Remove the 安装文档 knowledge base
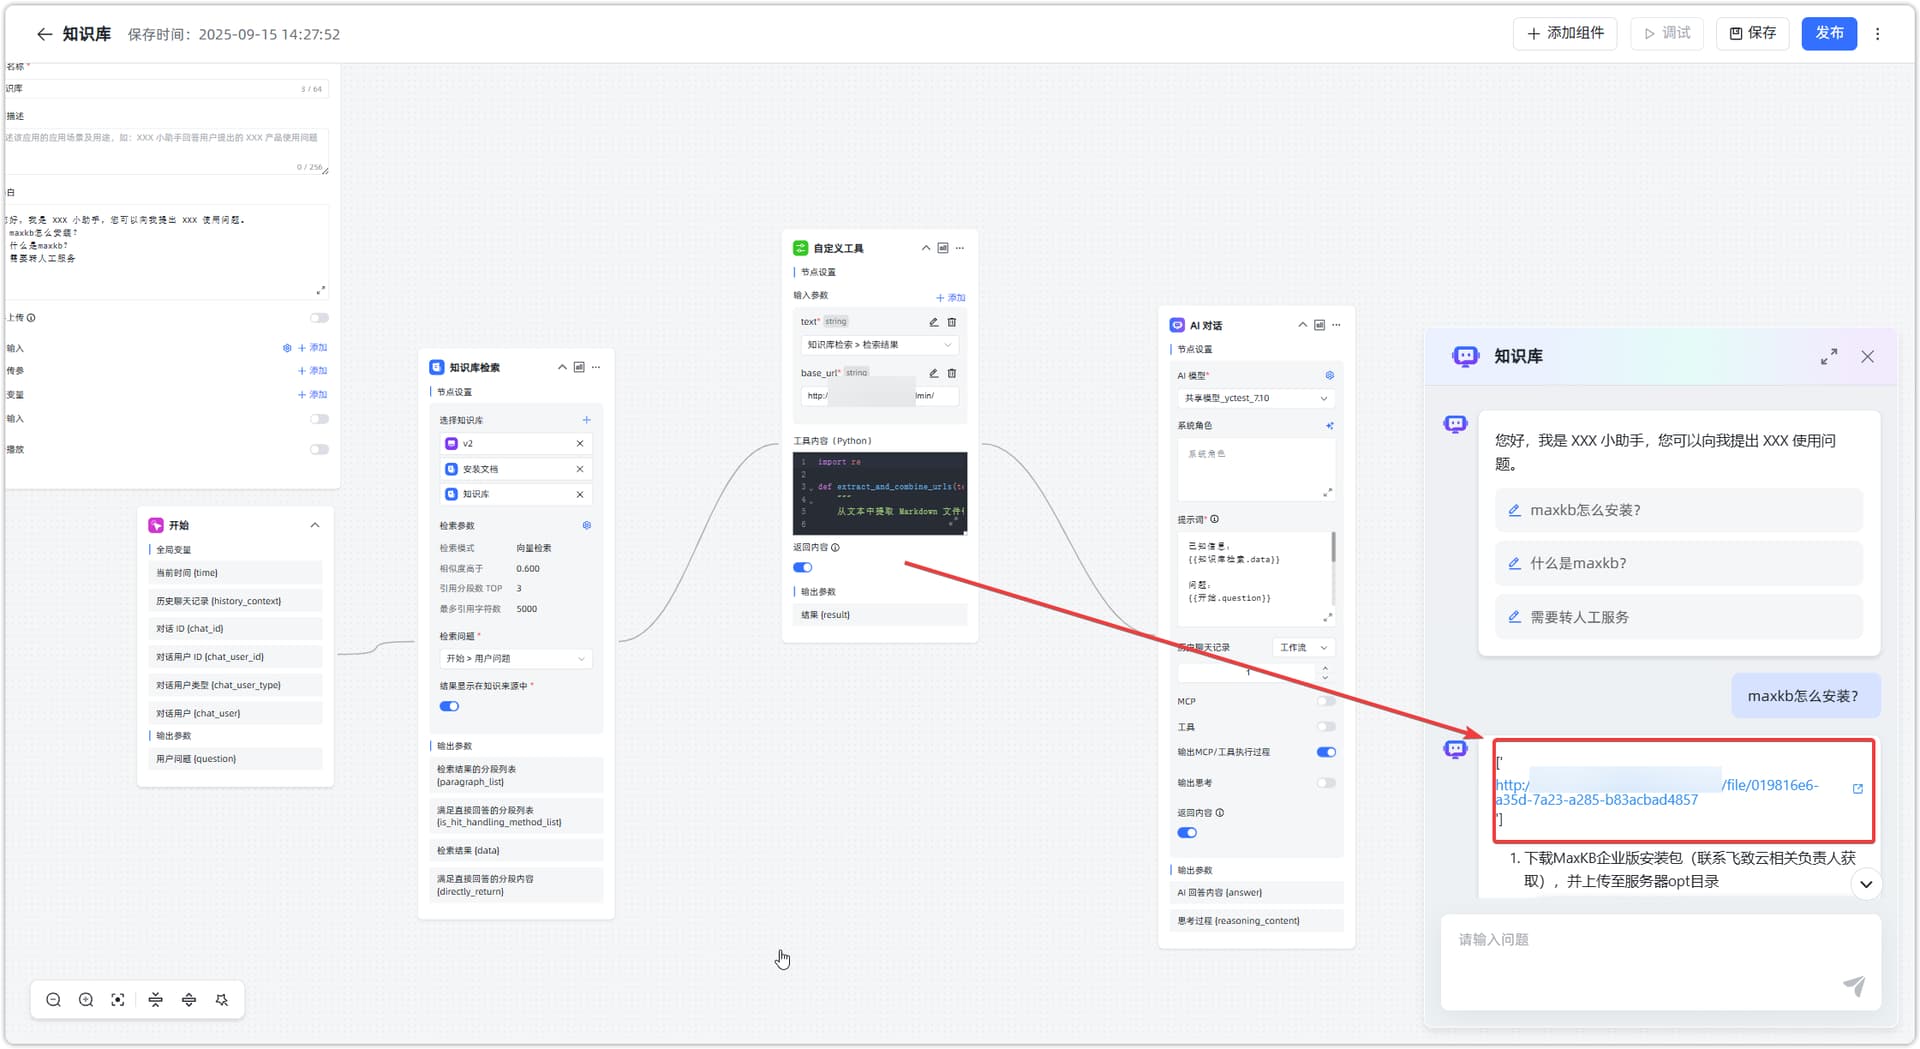 click(x=580, y=469)
